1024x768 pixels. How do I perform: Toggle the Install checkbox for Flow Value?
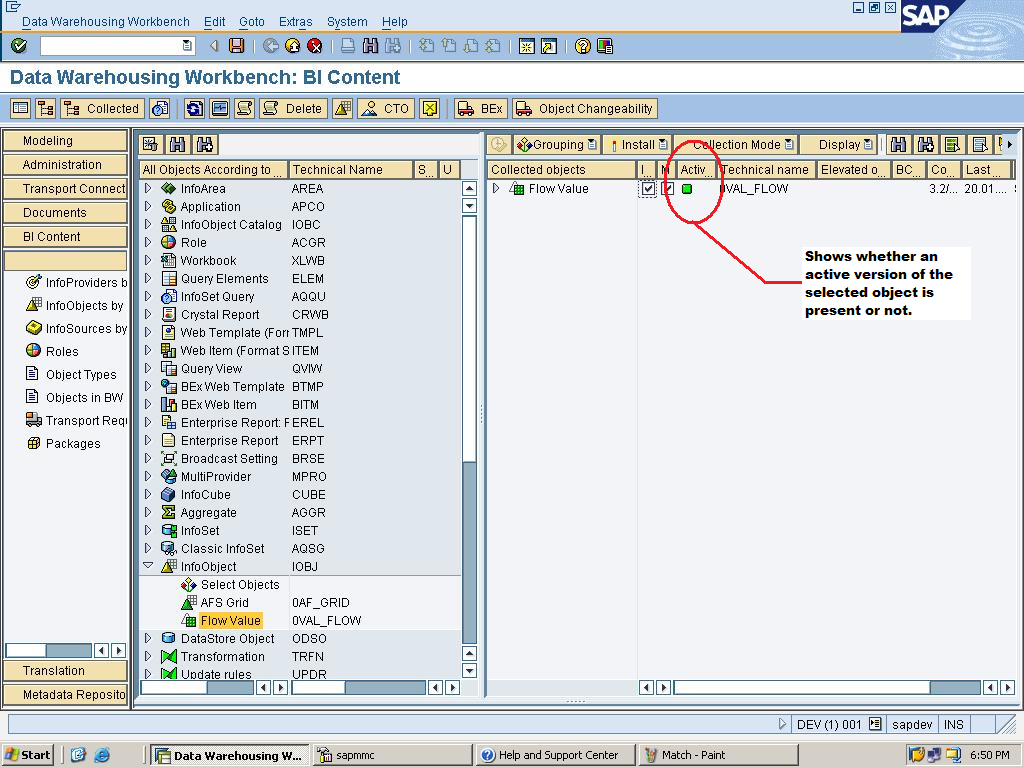tap(647, 189)
